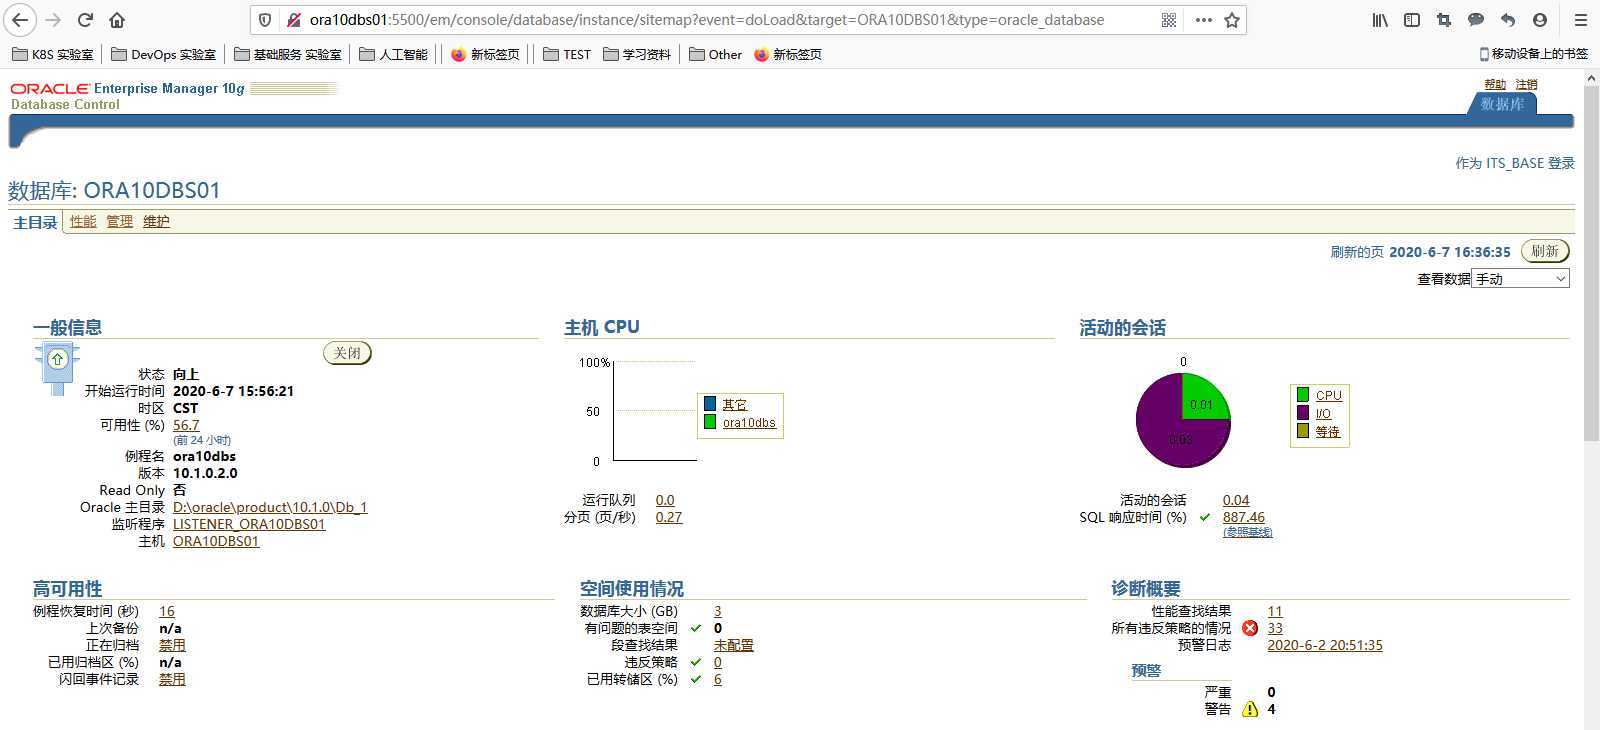This screenshot has height=730, width=1600.
Task: Click the 参照基线 link
Action: 1248,532
